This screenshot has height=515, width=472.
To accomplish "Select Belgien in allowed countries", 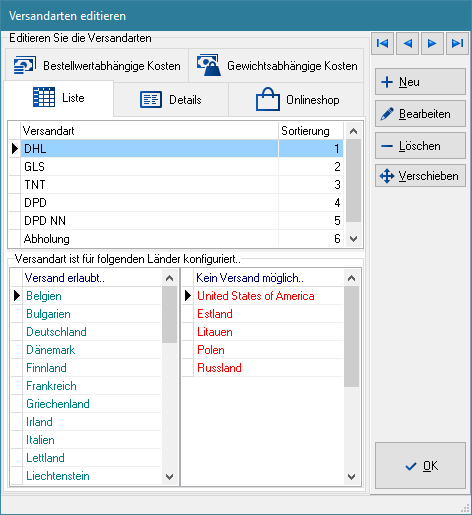I will point(92,296).
